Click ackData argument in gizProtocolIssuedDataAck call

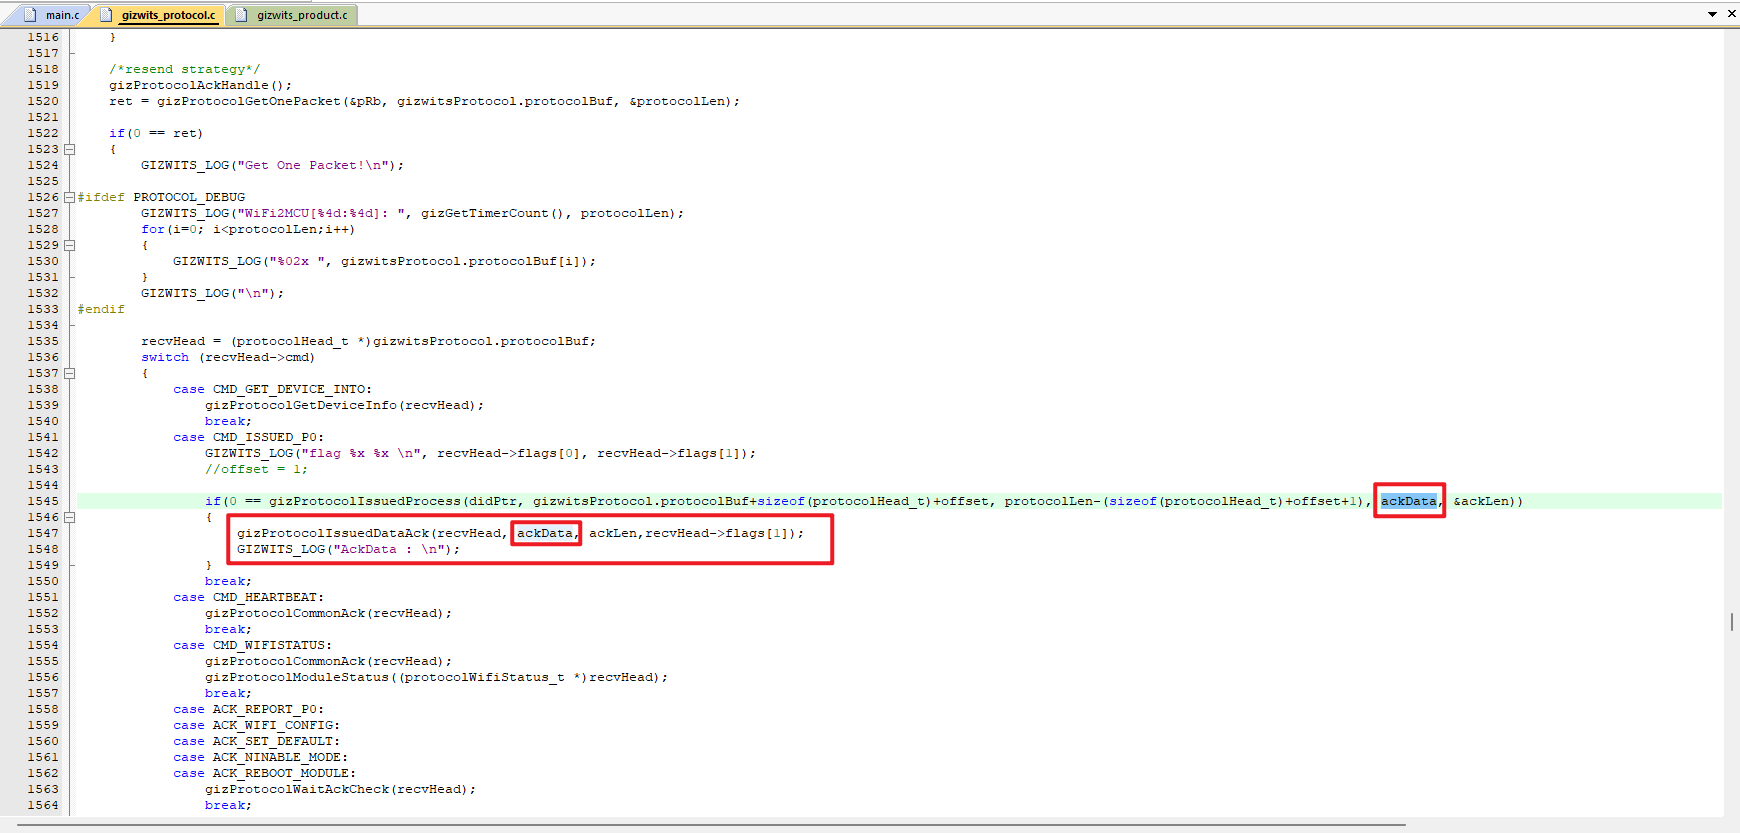[545, 533]
